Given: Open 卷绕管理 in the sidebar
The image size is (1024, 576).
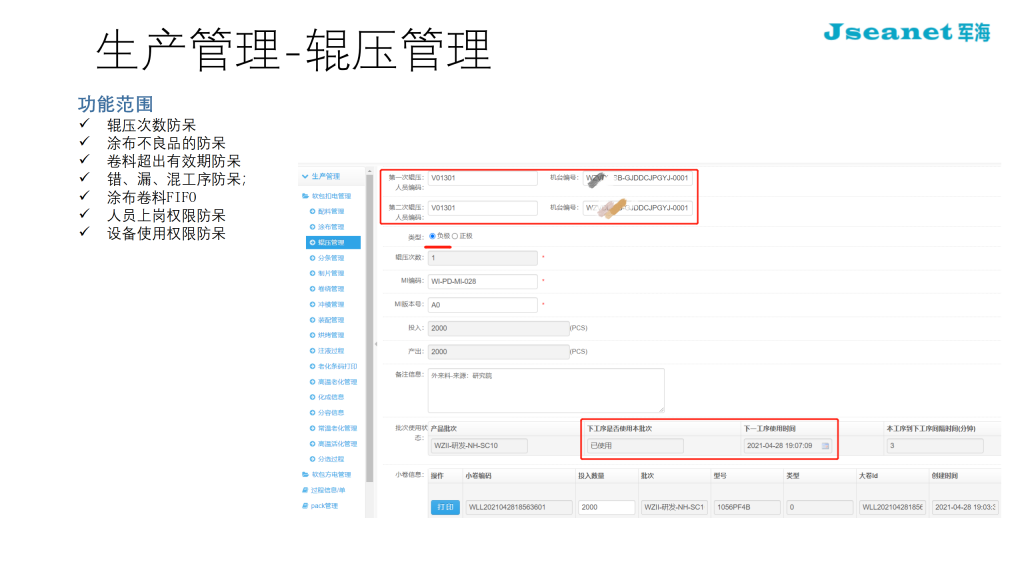Looking at the screenshot, I should tap(329, 289).
